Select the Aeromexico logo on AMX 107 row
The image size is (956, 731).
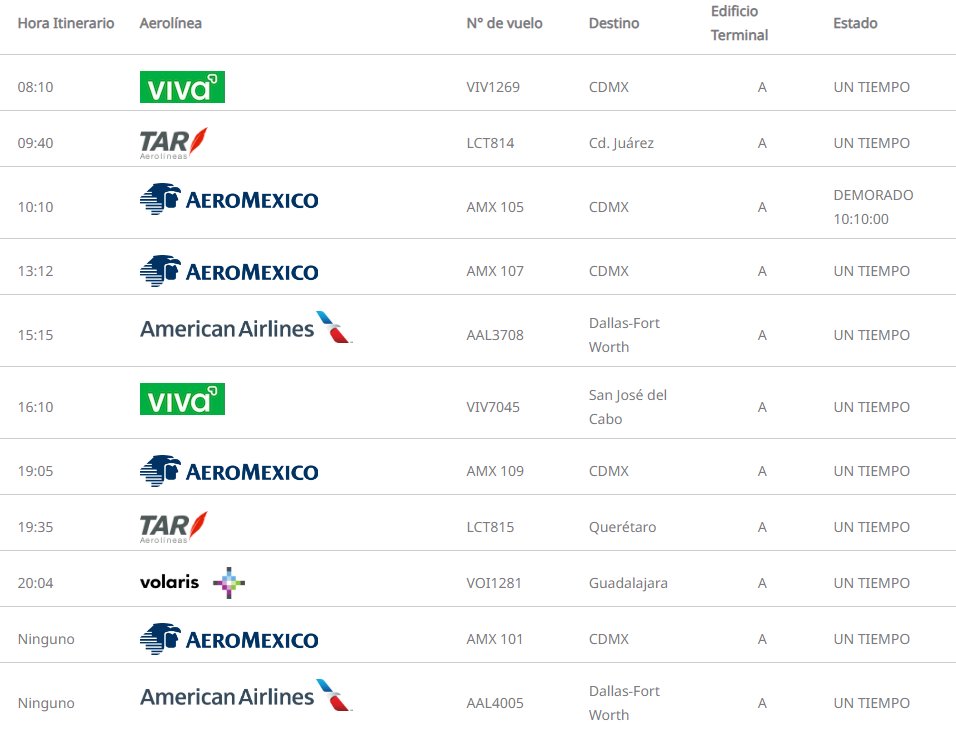[229, 271]
